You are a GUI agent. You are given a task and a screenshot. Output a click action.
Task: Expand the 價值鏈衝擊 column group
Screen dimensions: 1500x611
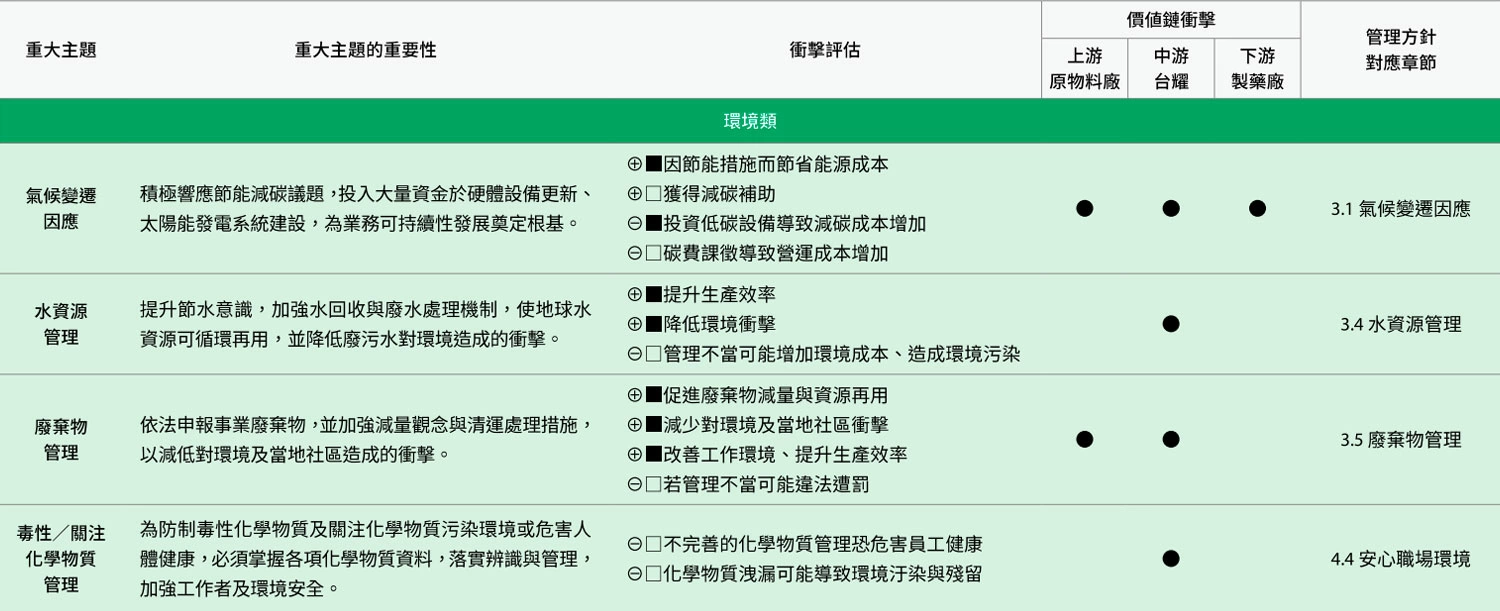pos(1171,19)
